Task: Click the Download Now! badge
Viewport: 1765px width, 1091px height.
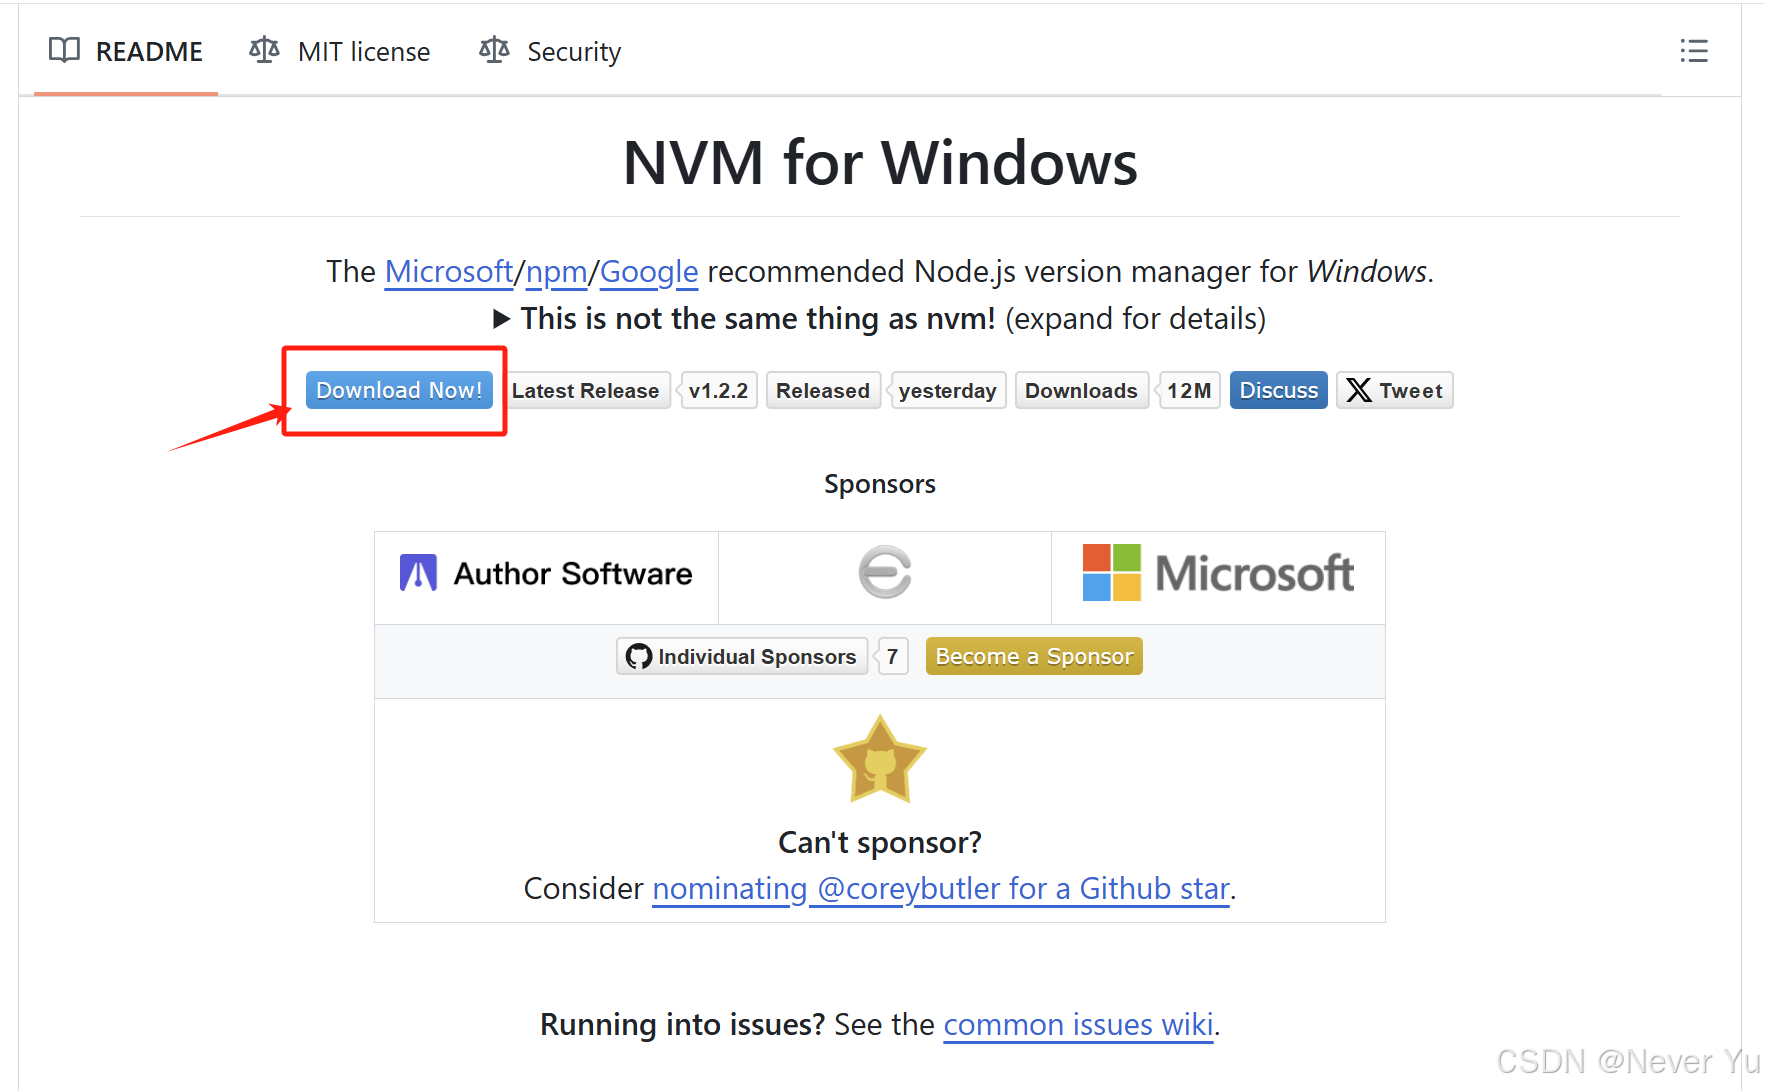Action: pos(399,390)
